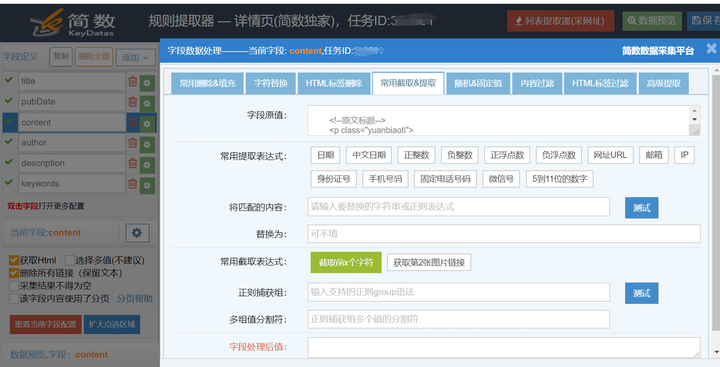Delete the author field using trash icon

point(133,143)
